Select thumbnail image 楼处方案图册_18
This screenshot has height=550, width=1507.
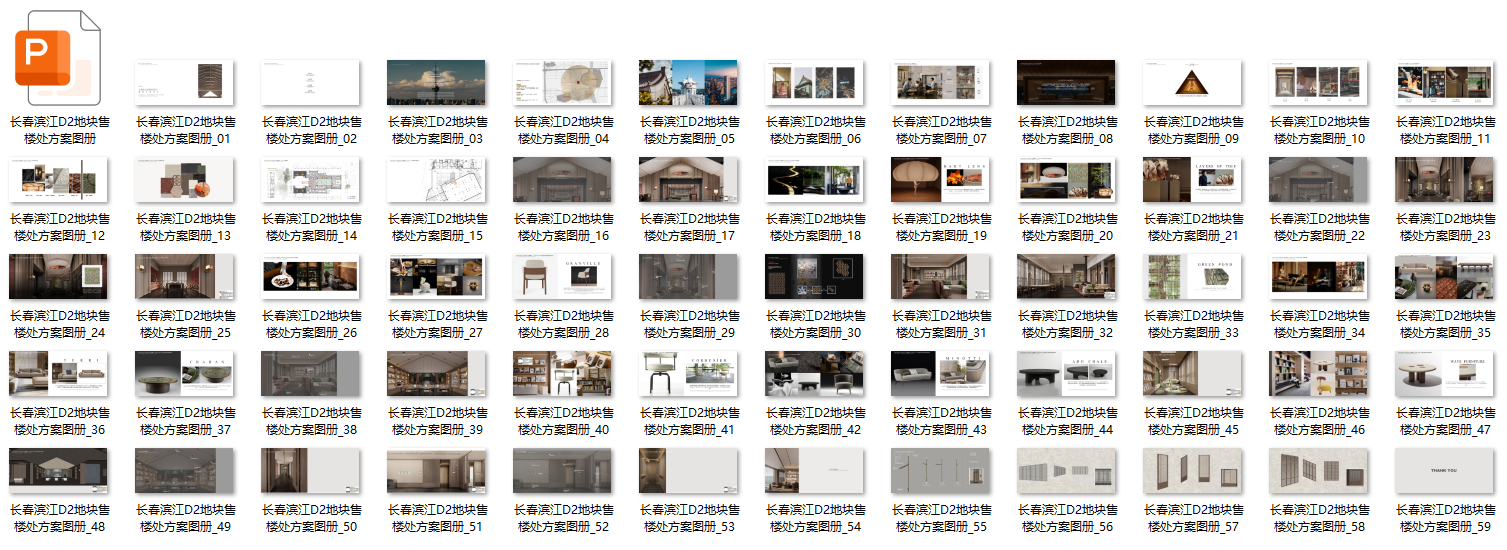814,179
